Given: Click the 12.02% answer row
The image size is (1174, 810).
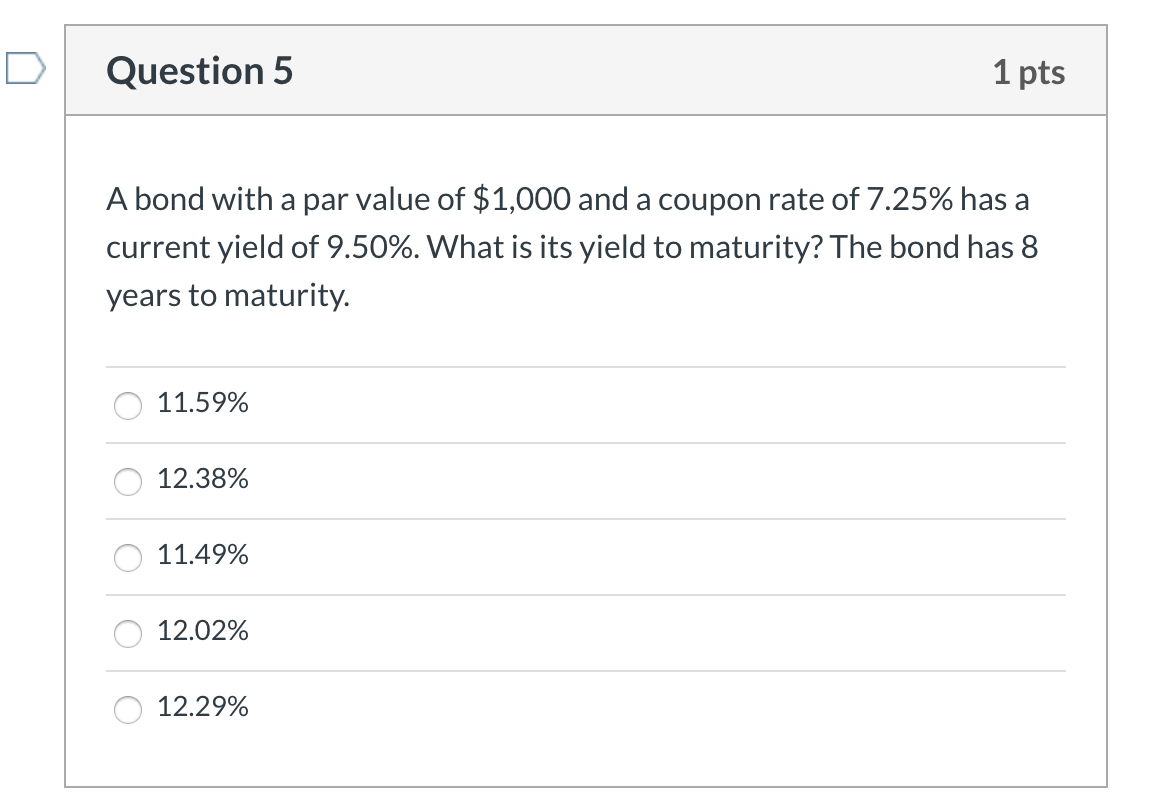Looking at the screenshot, I should tap(585, 632).
